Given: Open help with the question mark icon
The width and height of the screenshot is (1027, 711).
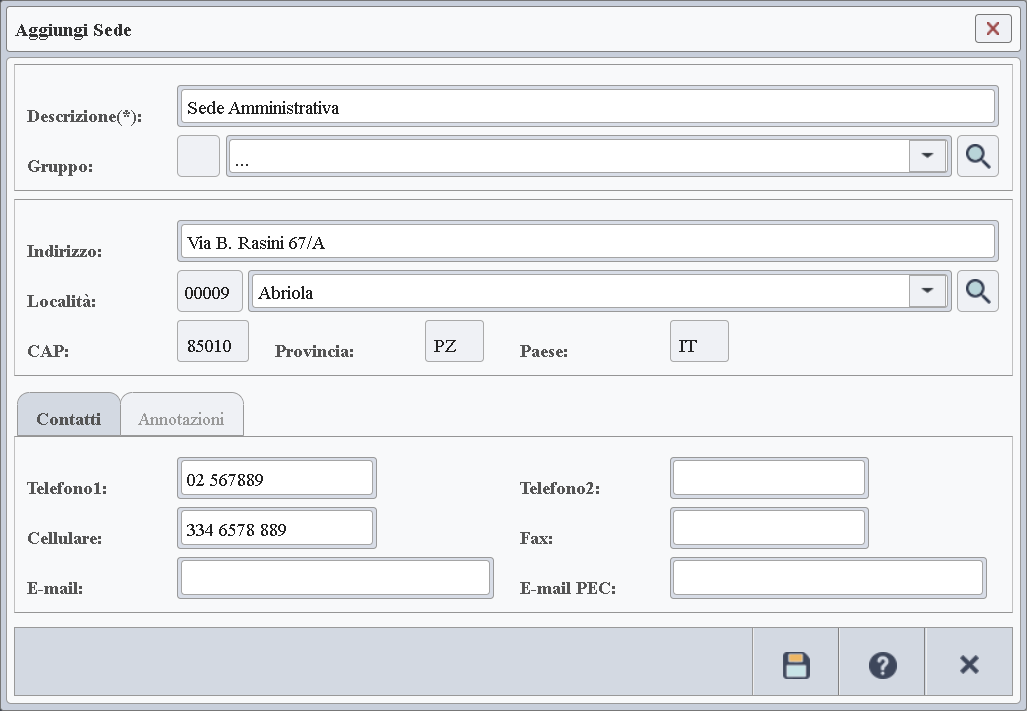Looking at the screenshot, I should pos(882,665).
